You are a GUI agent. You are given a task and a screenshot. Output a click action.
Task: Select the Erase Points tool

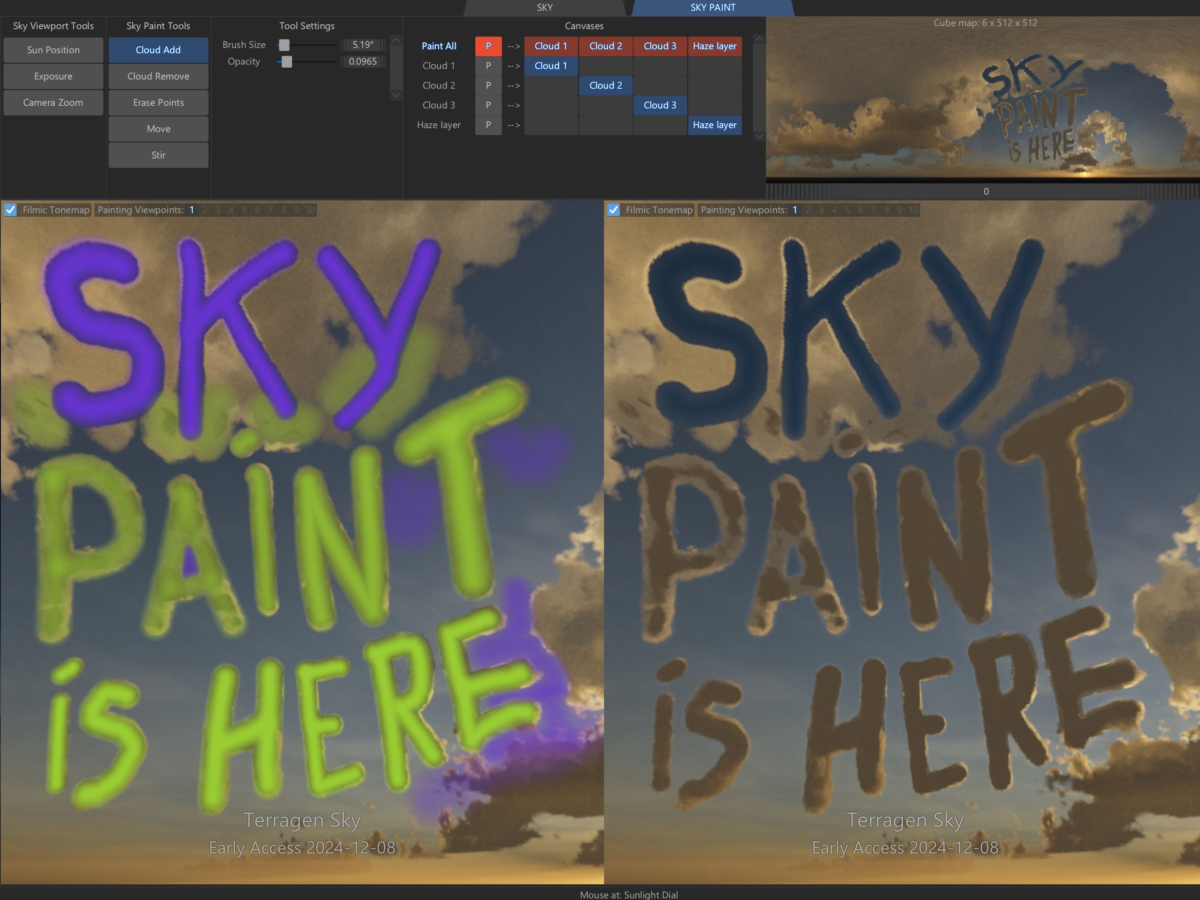pos(158,102)
